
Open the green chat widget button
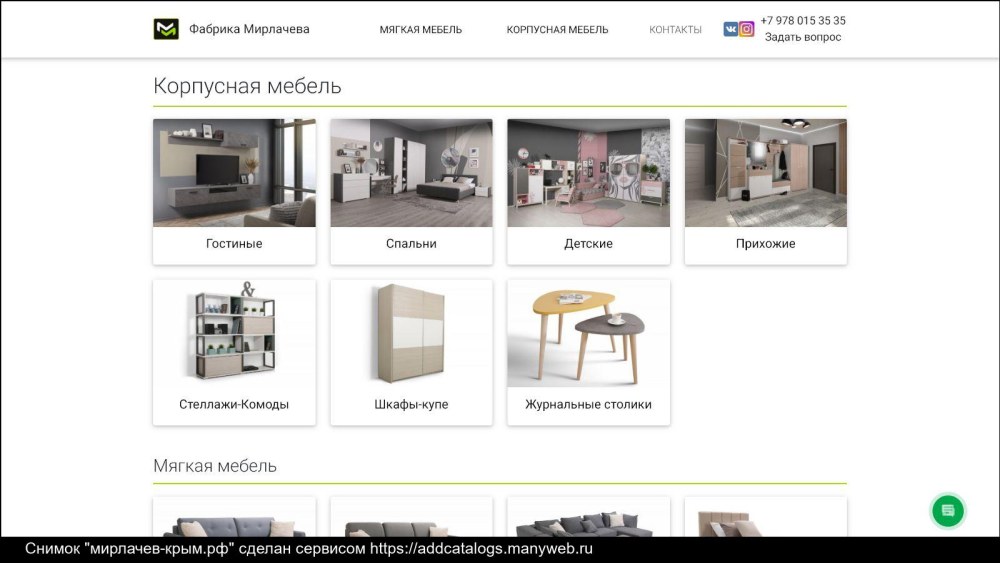pyautogui.click(x=948, y=511)
